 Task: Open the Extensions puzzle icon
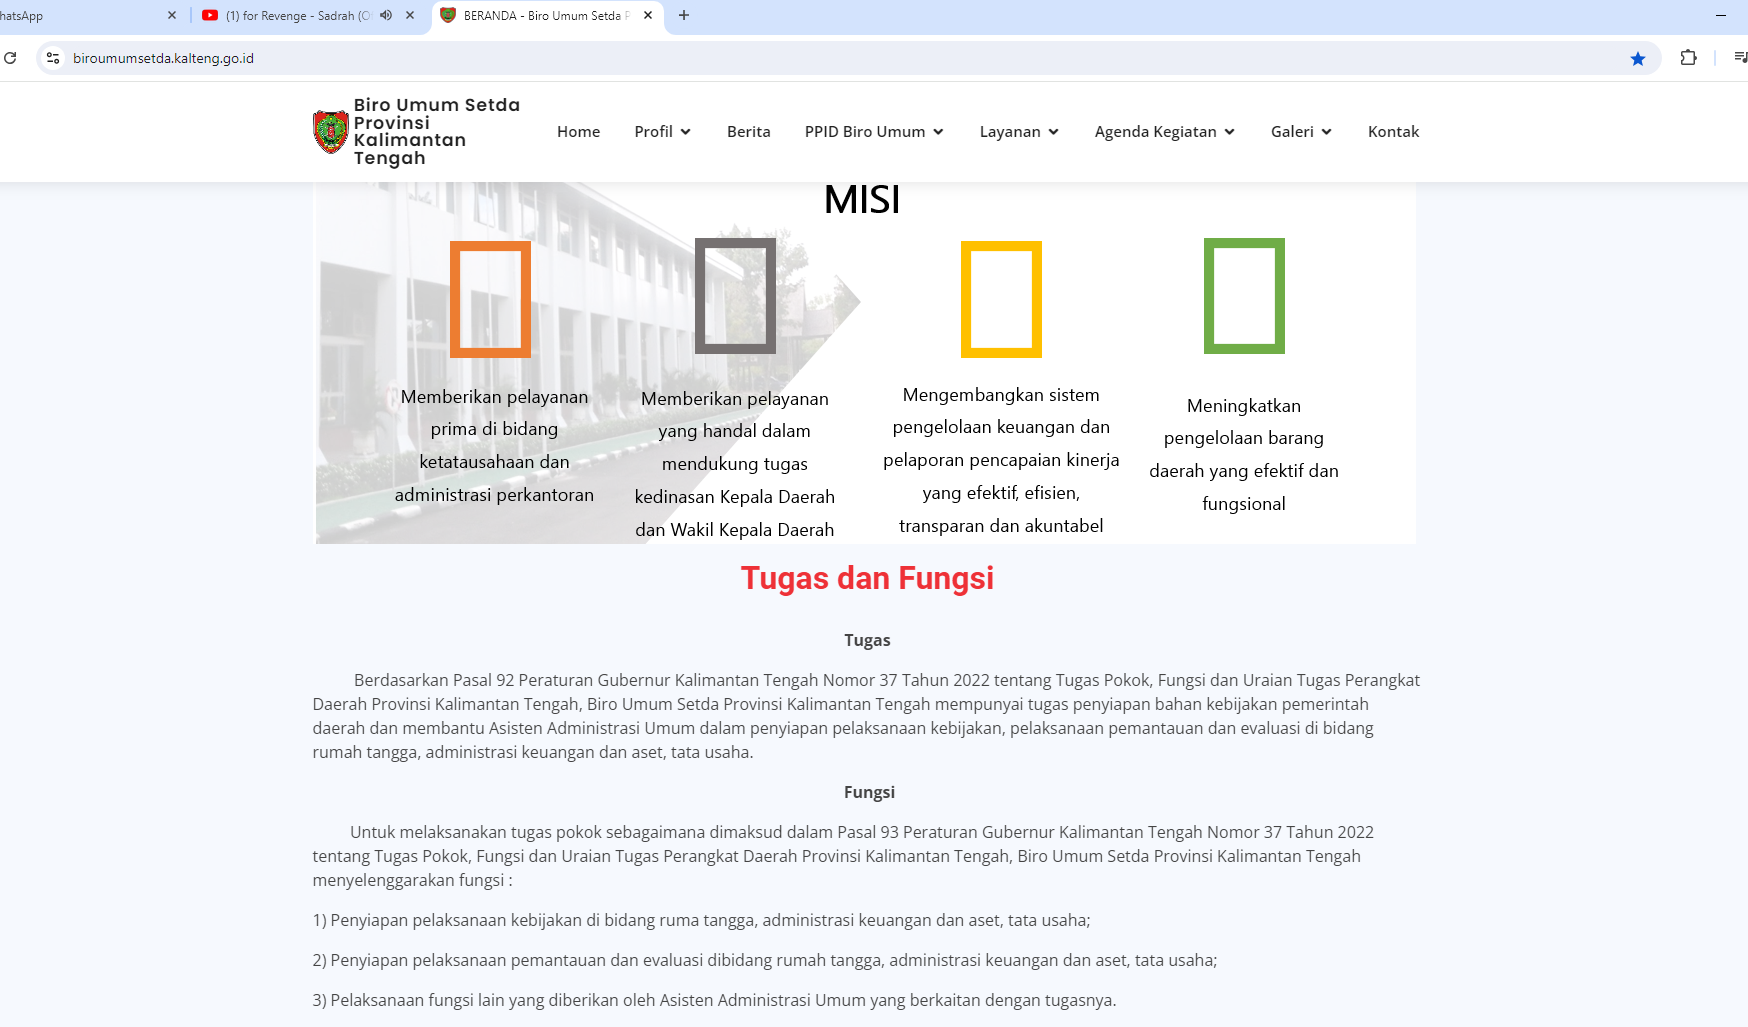[1689, 58]
